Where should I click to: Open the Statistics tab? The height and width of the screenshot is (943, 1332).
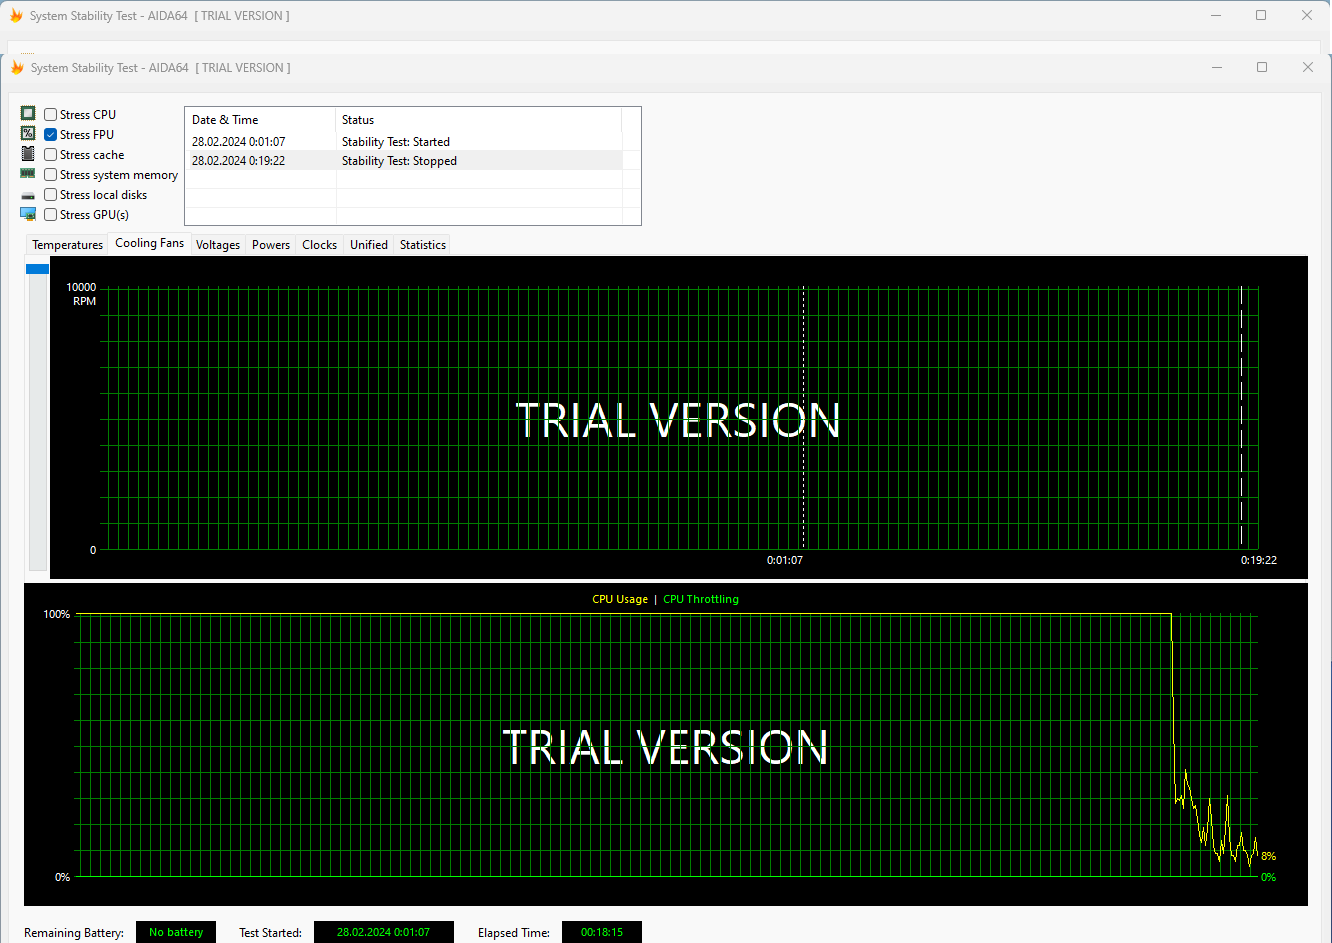point(422,245)
